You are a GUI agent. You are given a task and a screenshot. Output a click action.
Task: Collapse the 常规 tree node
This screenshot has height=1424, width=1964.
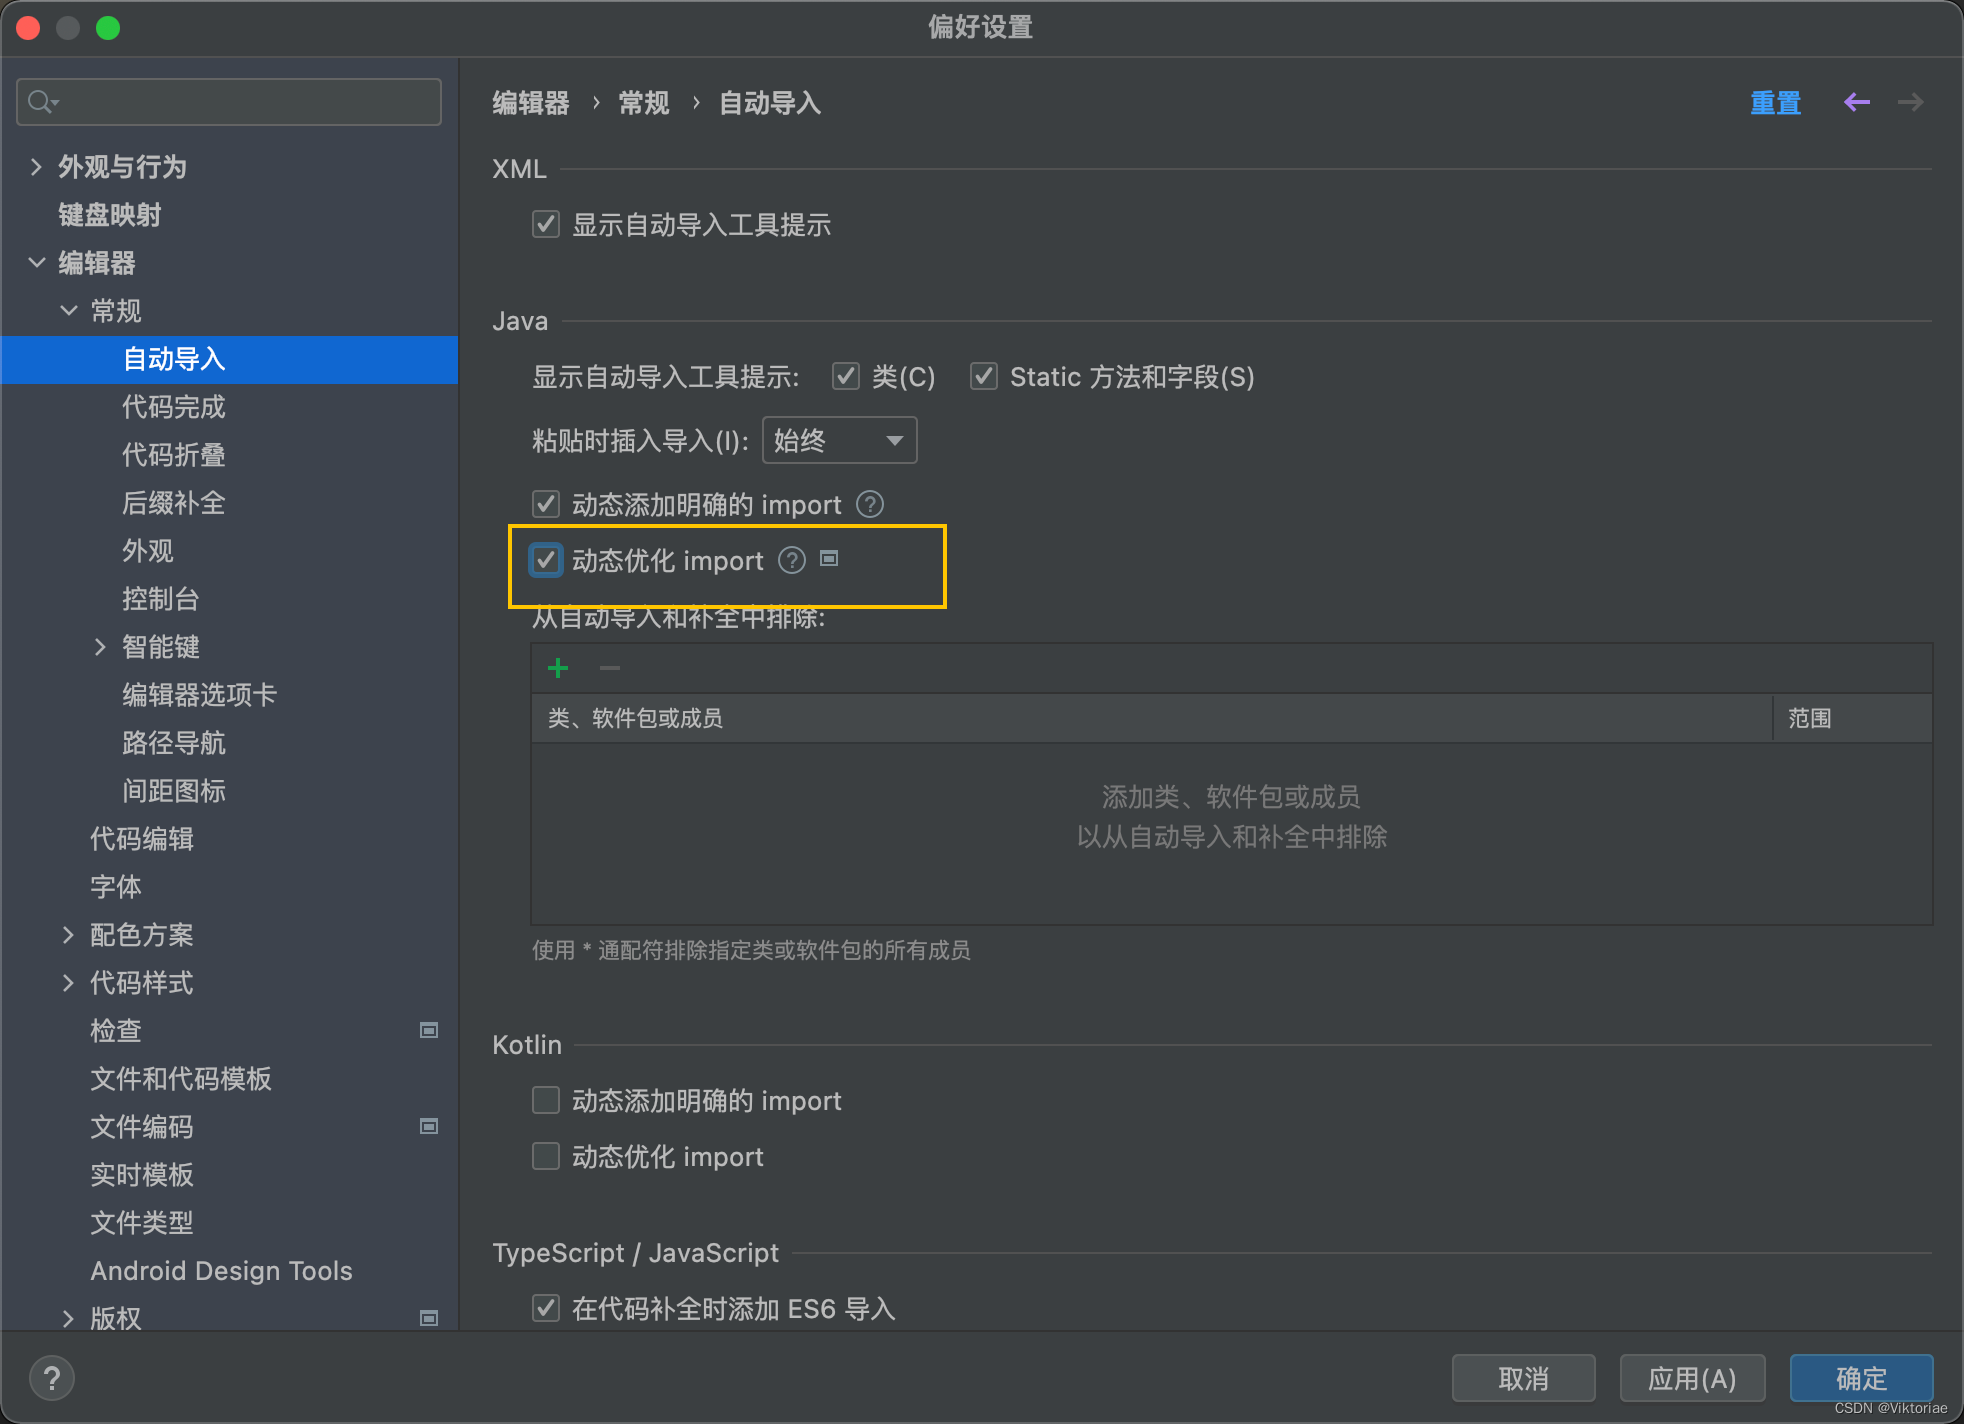(68, 310)
